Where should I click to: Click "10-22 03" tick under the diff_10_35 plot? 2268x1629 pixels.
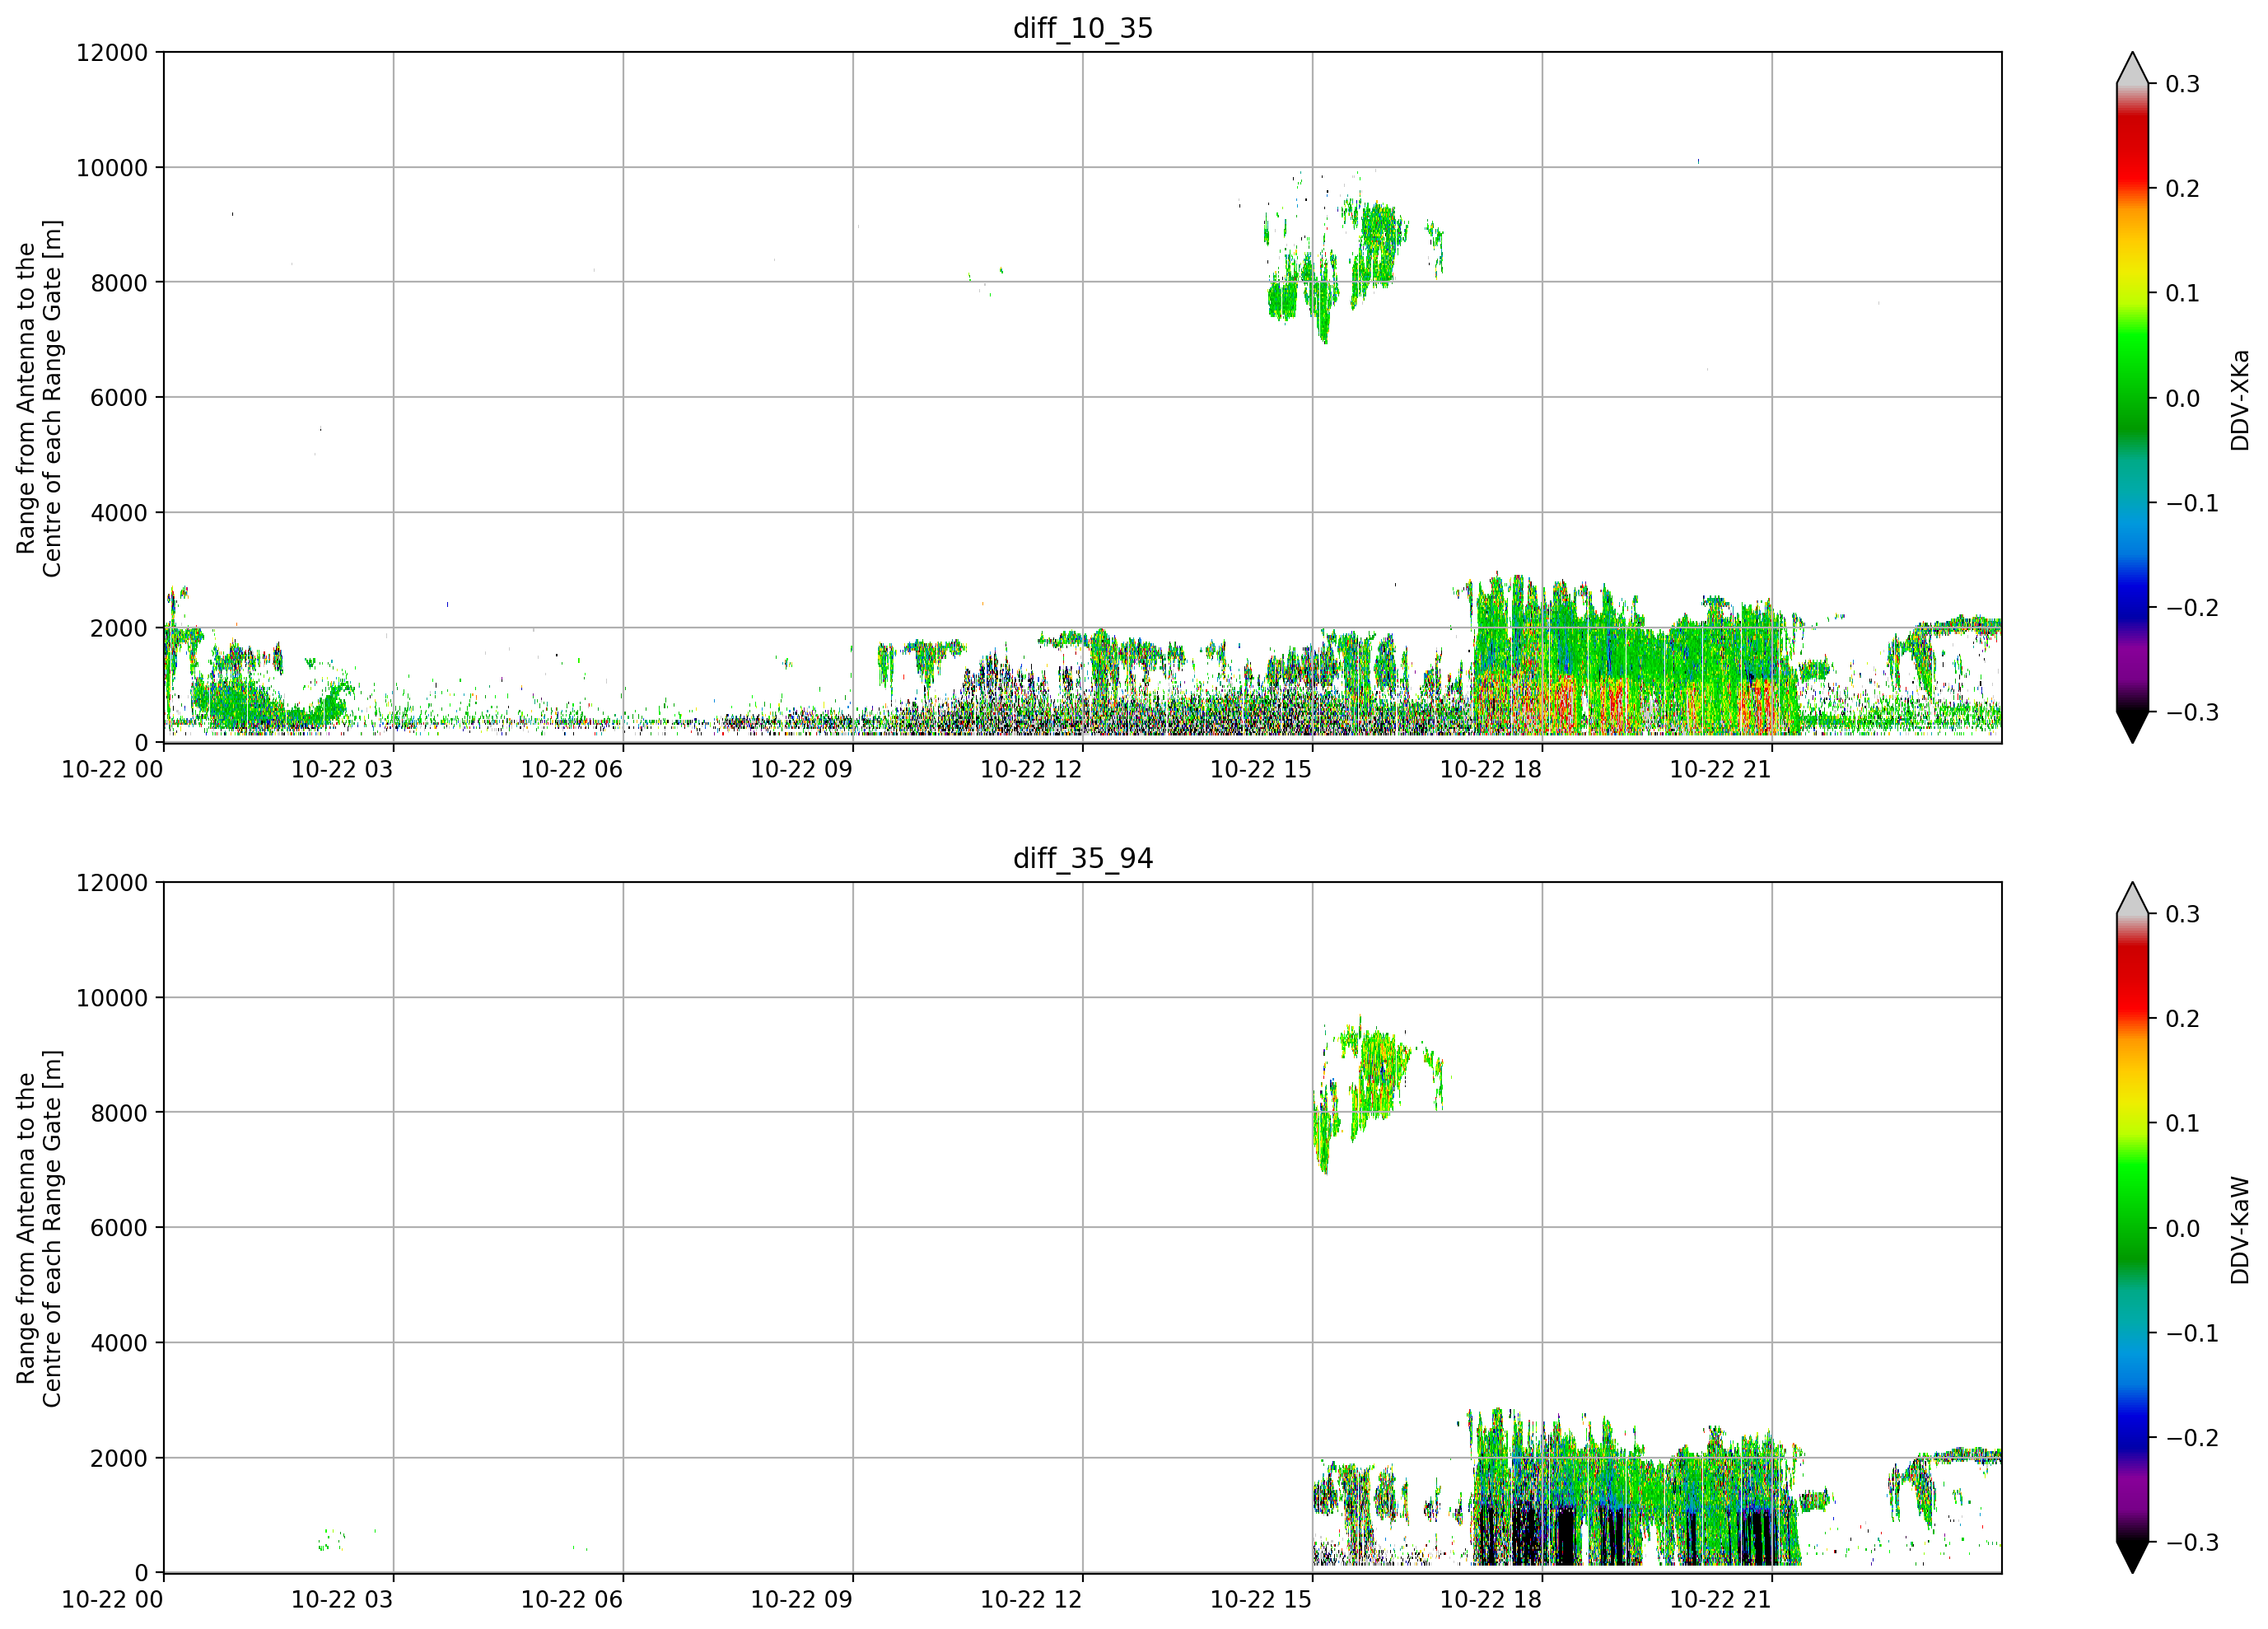[342, 769]
